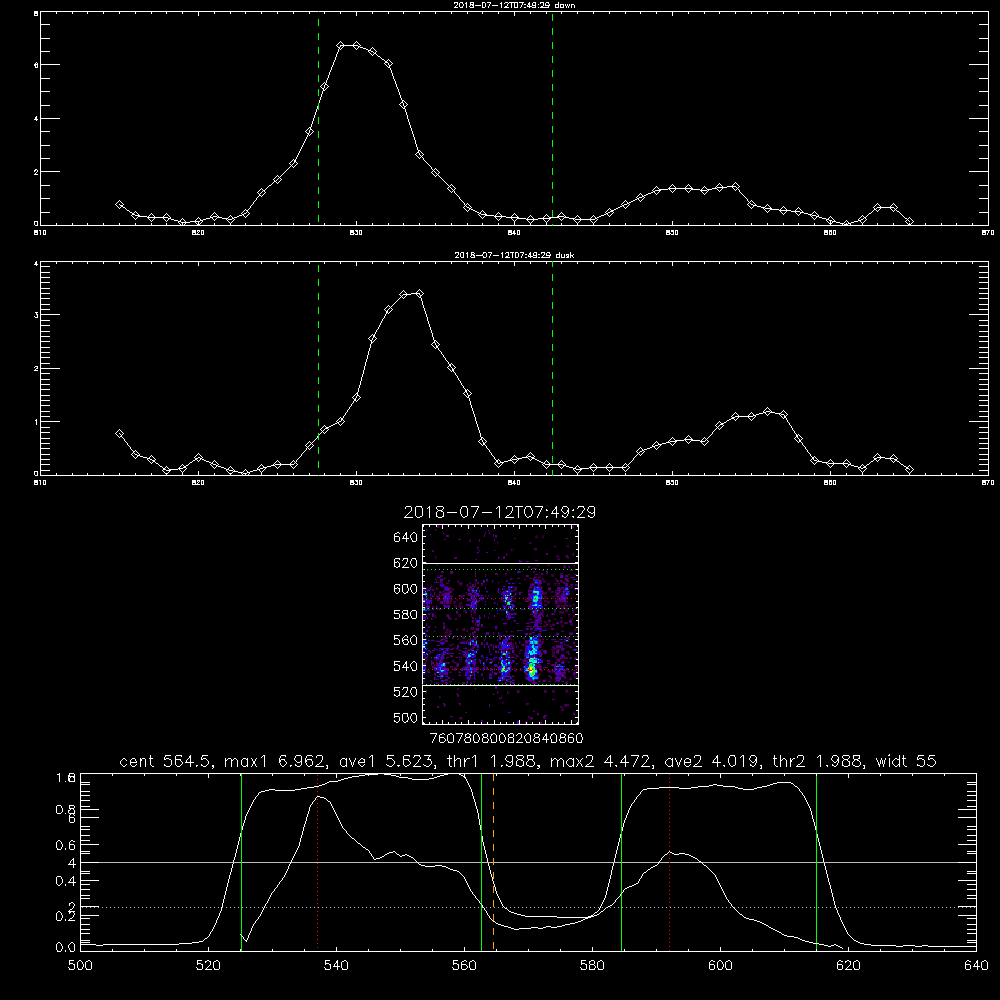
Task: Click the '600' x-axis label of bottom plot
Action: 720,966
